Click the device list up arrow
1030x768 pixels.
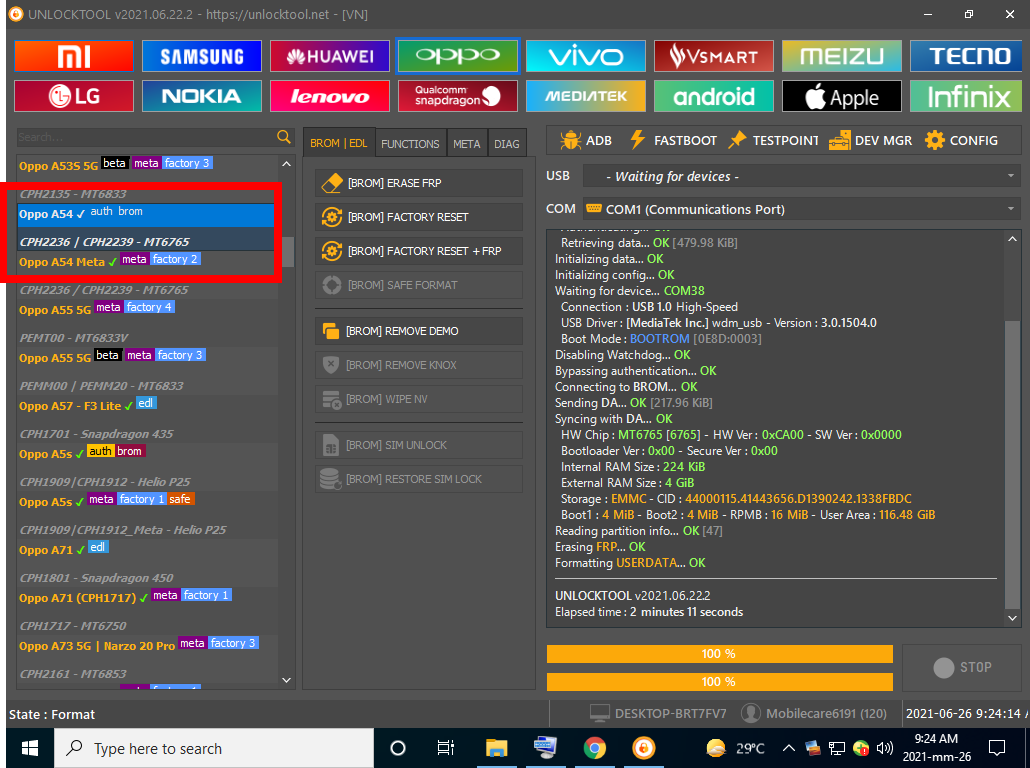[286, 164]
